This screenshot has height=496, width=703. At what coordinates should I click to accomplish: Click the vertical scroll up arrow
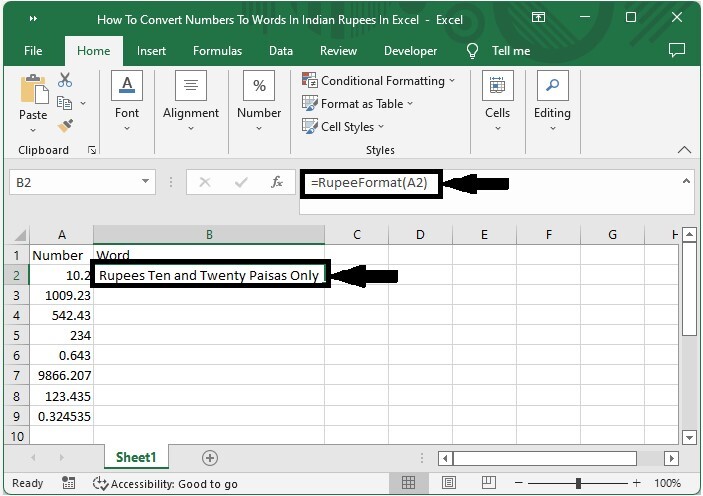click(x=689, y=235)
